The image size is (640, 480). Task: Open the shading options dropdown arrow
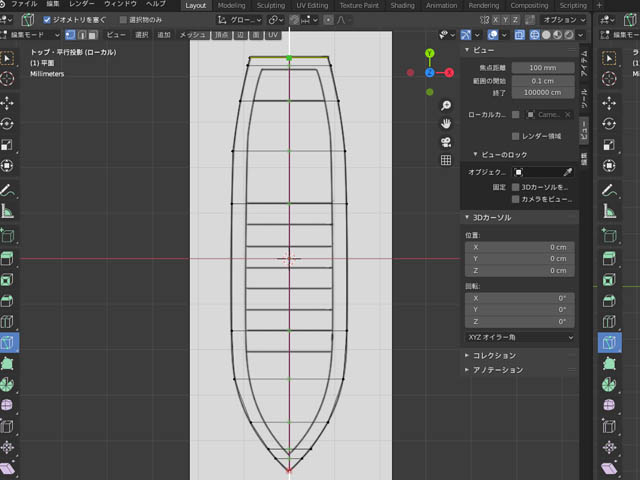pyautogui.click(x=580, y=35)
